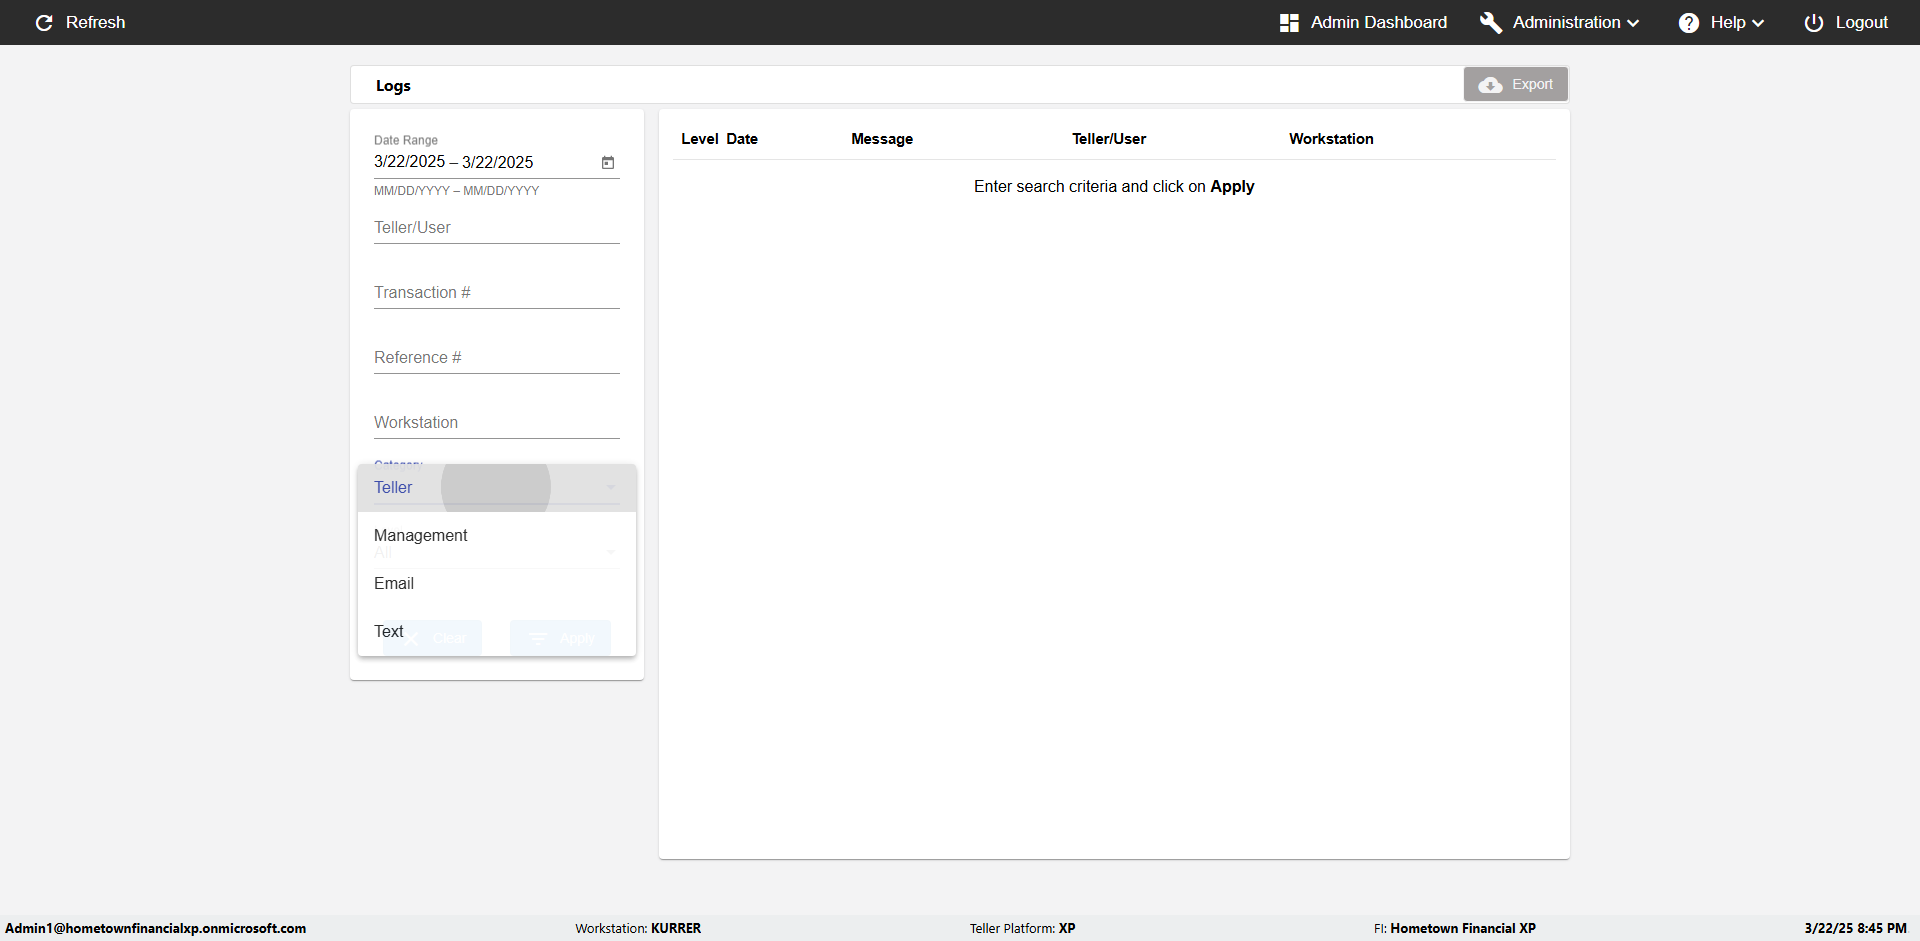
Task: Expand the Administration menu chevron
Action: (1633, 23)
